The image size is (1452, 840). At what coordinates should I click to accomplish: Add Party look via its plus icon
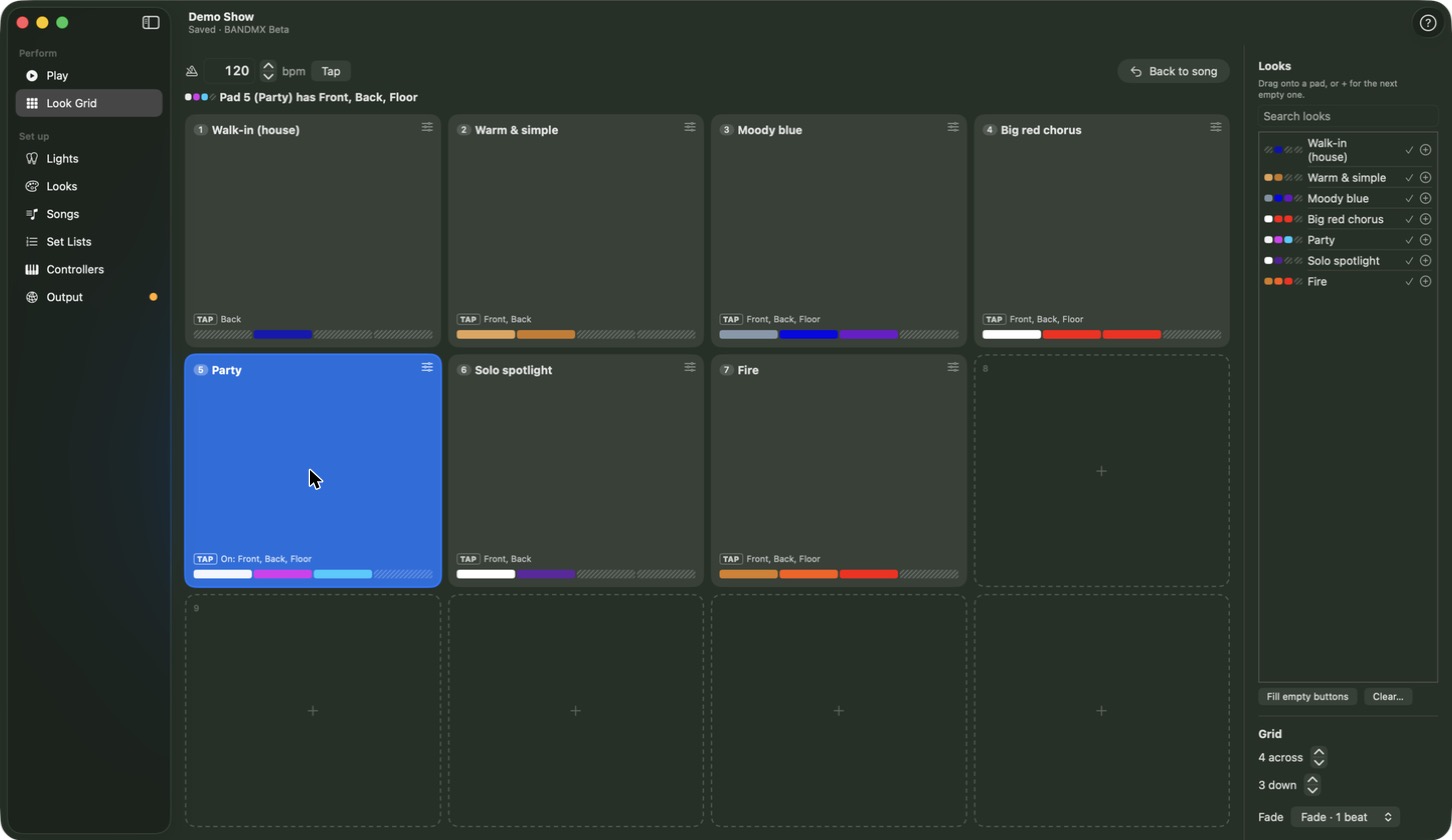tap(1425, 240)
